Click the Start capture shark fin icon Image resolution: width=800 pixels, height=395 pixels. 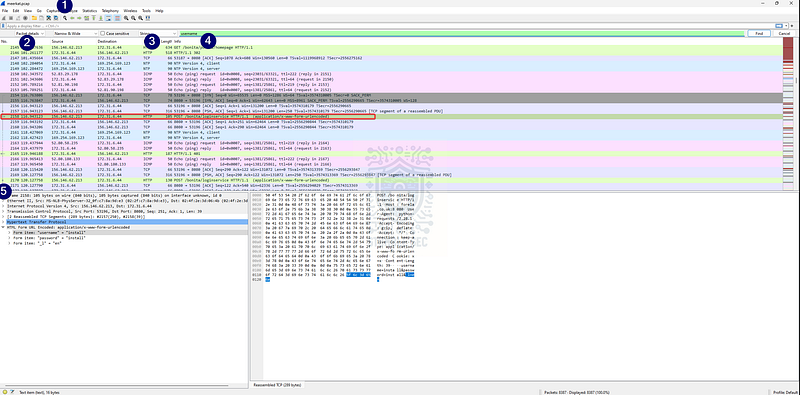[4, 18]
